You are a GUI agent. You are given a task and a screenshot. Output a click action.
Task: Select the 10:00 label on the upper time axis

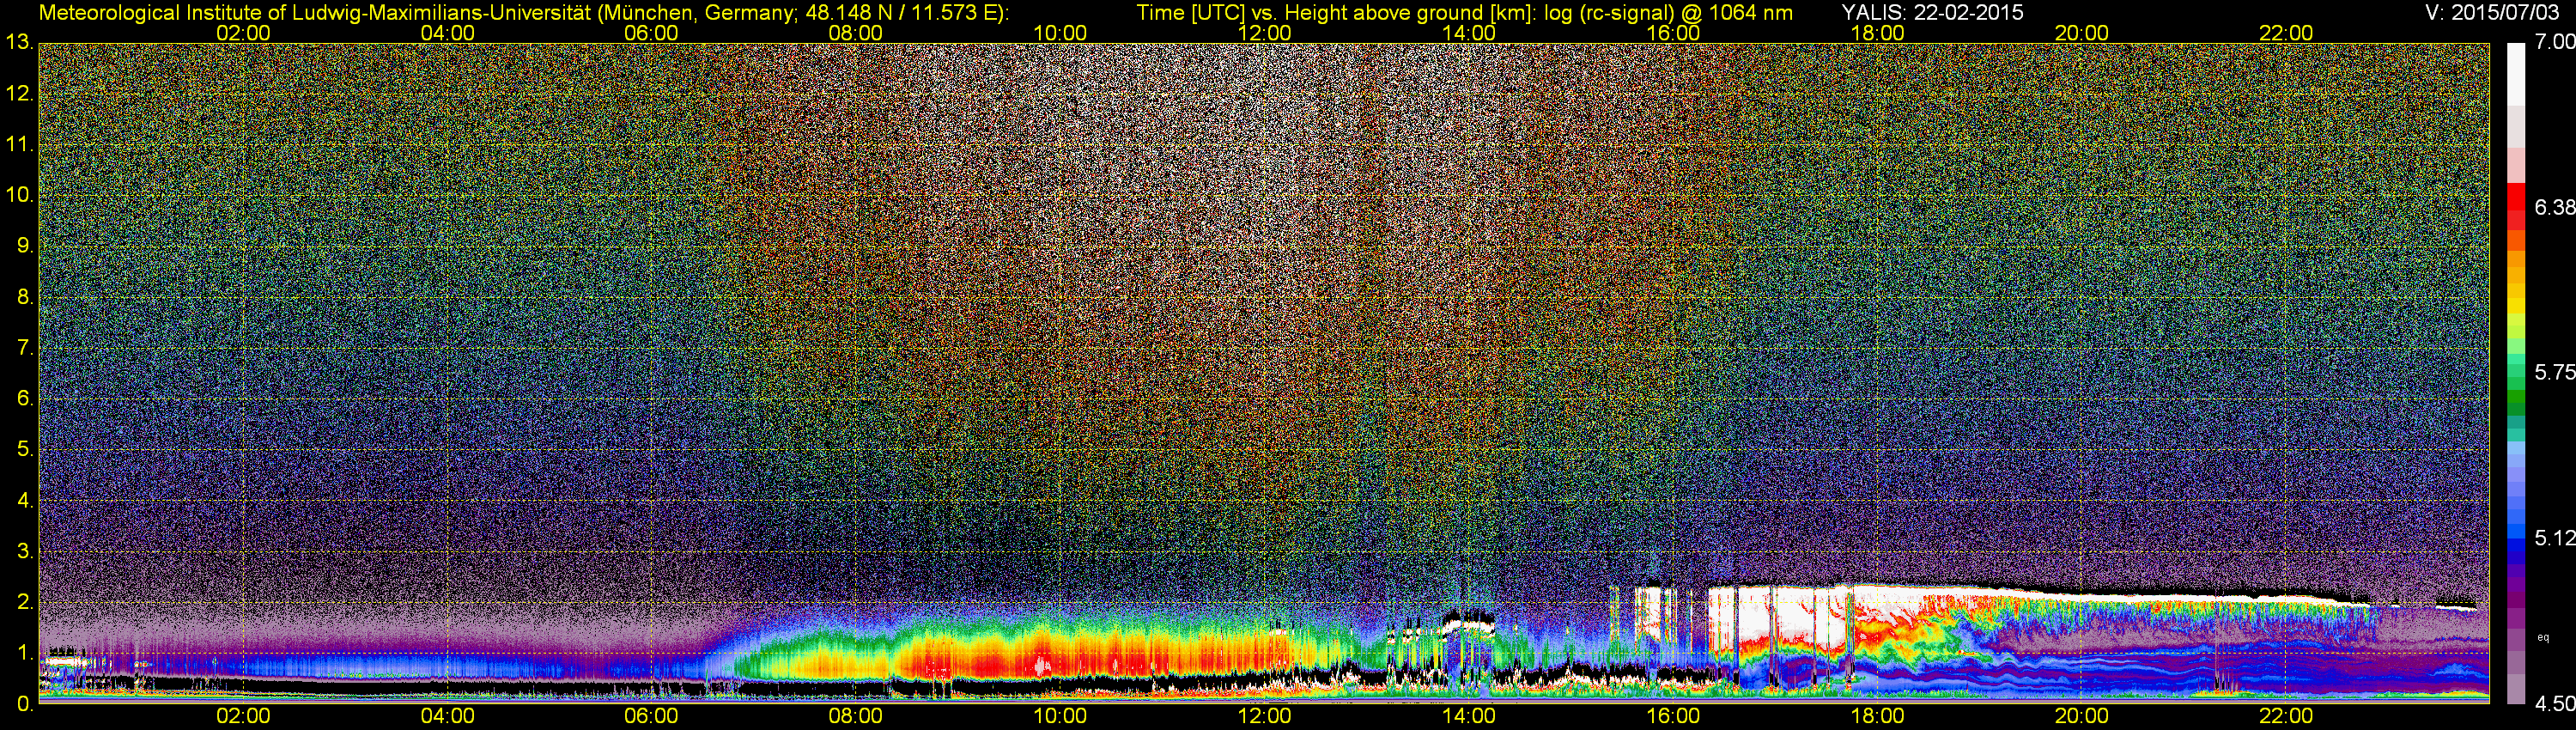coord(1060,33)
